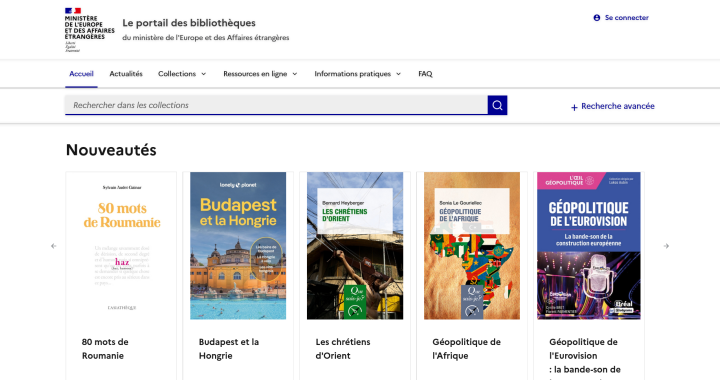
Task: Click the Budapest et la Hongrie title
Action: [x=229, y=349]
